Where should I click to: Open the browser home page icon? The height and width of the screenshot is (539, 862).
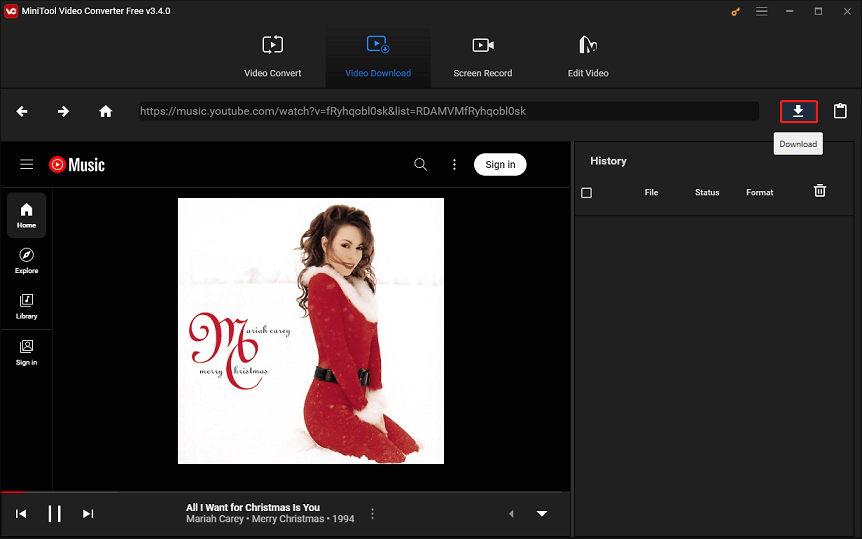[x=106, y=112]
